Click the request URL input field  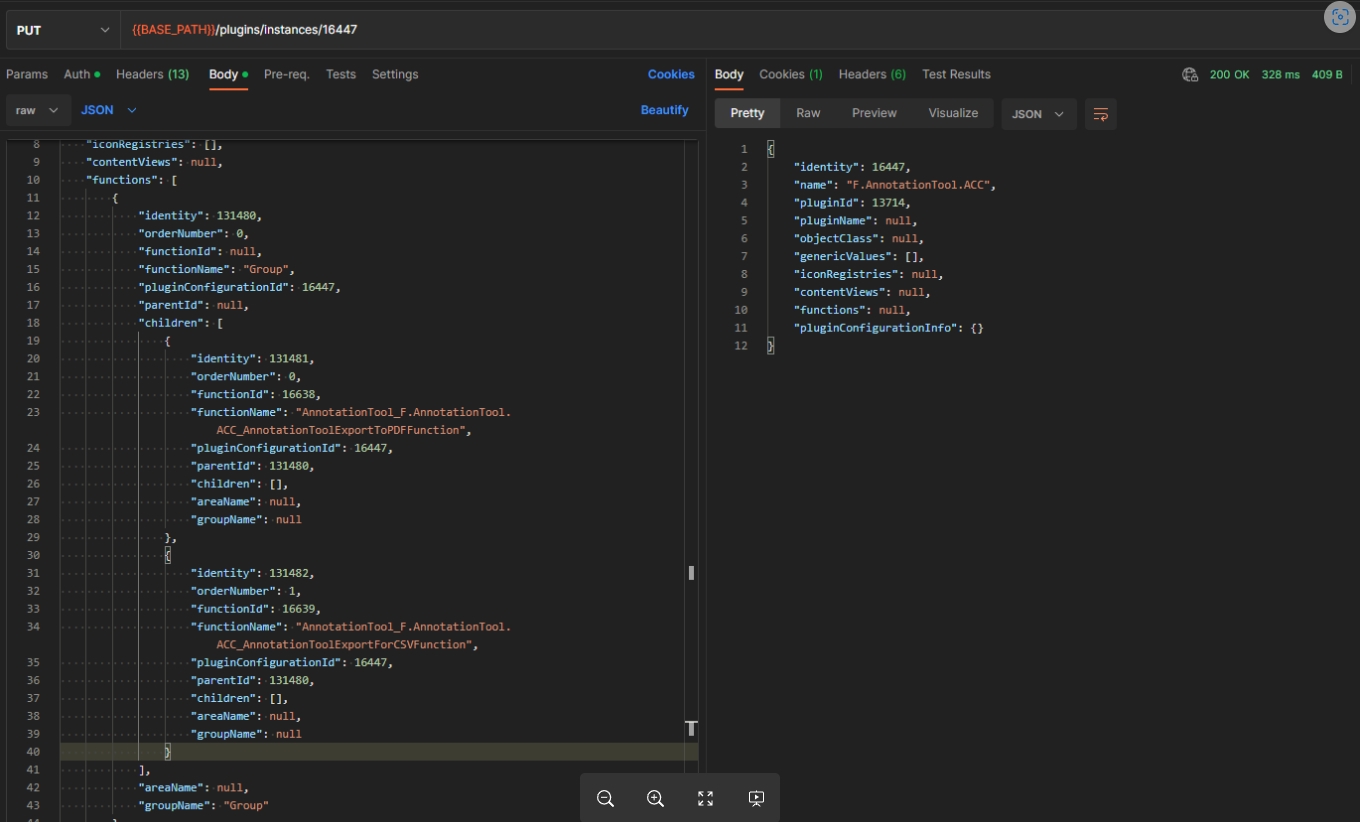click(700, 30)
